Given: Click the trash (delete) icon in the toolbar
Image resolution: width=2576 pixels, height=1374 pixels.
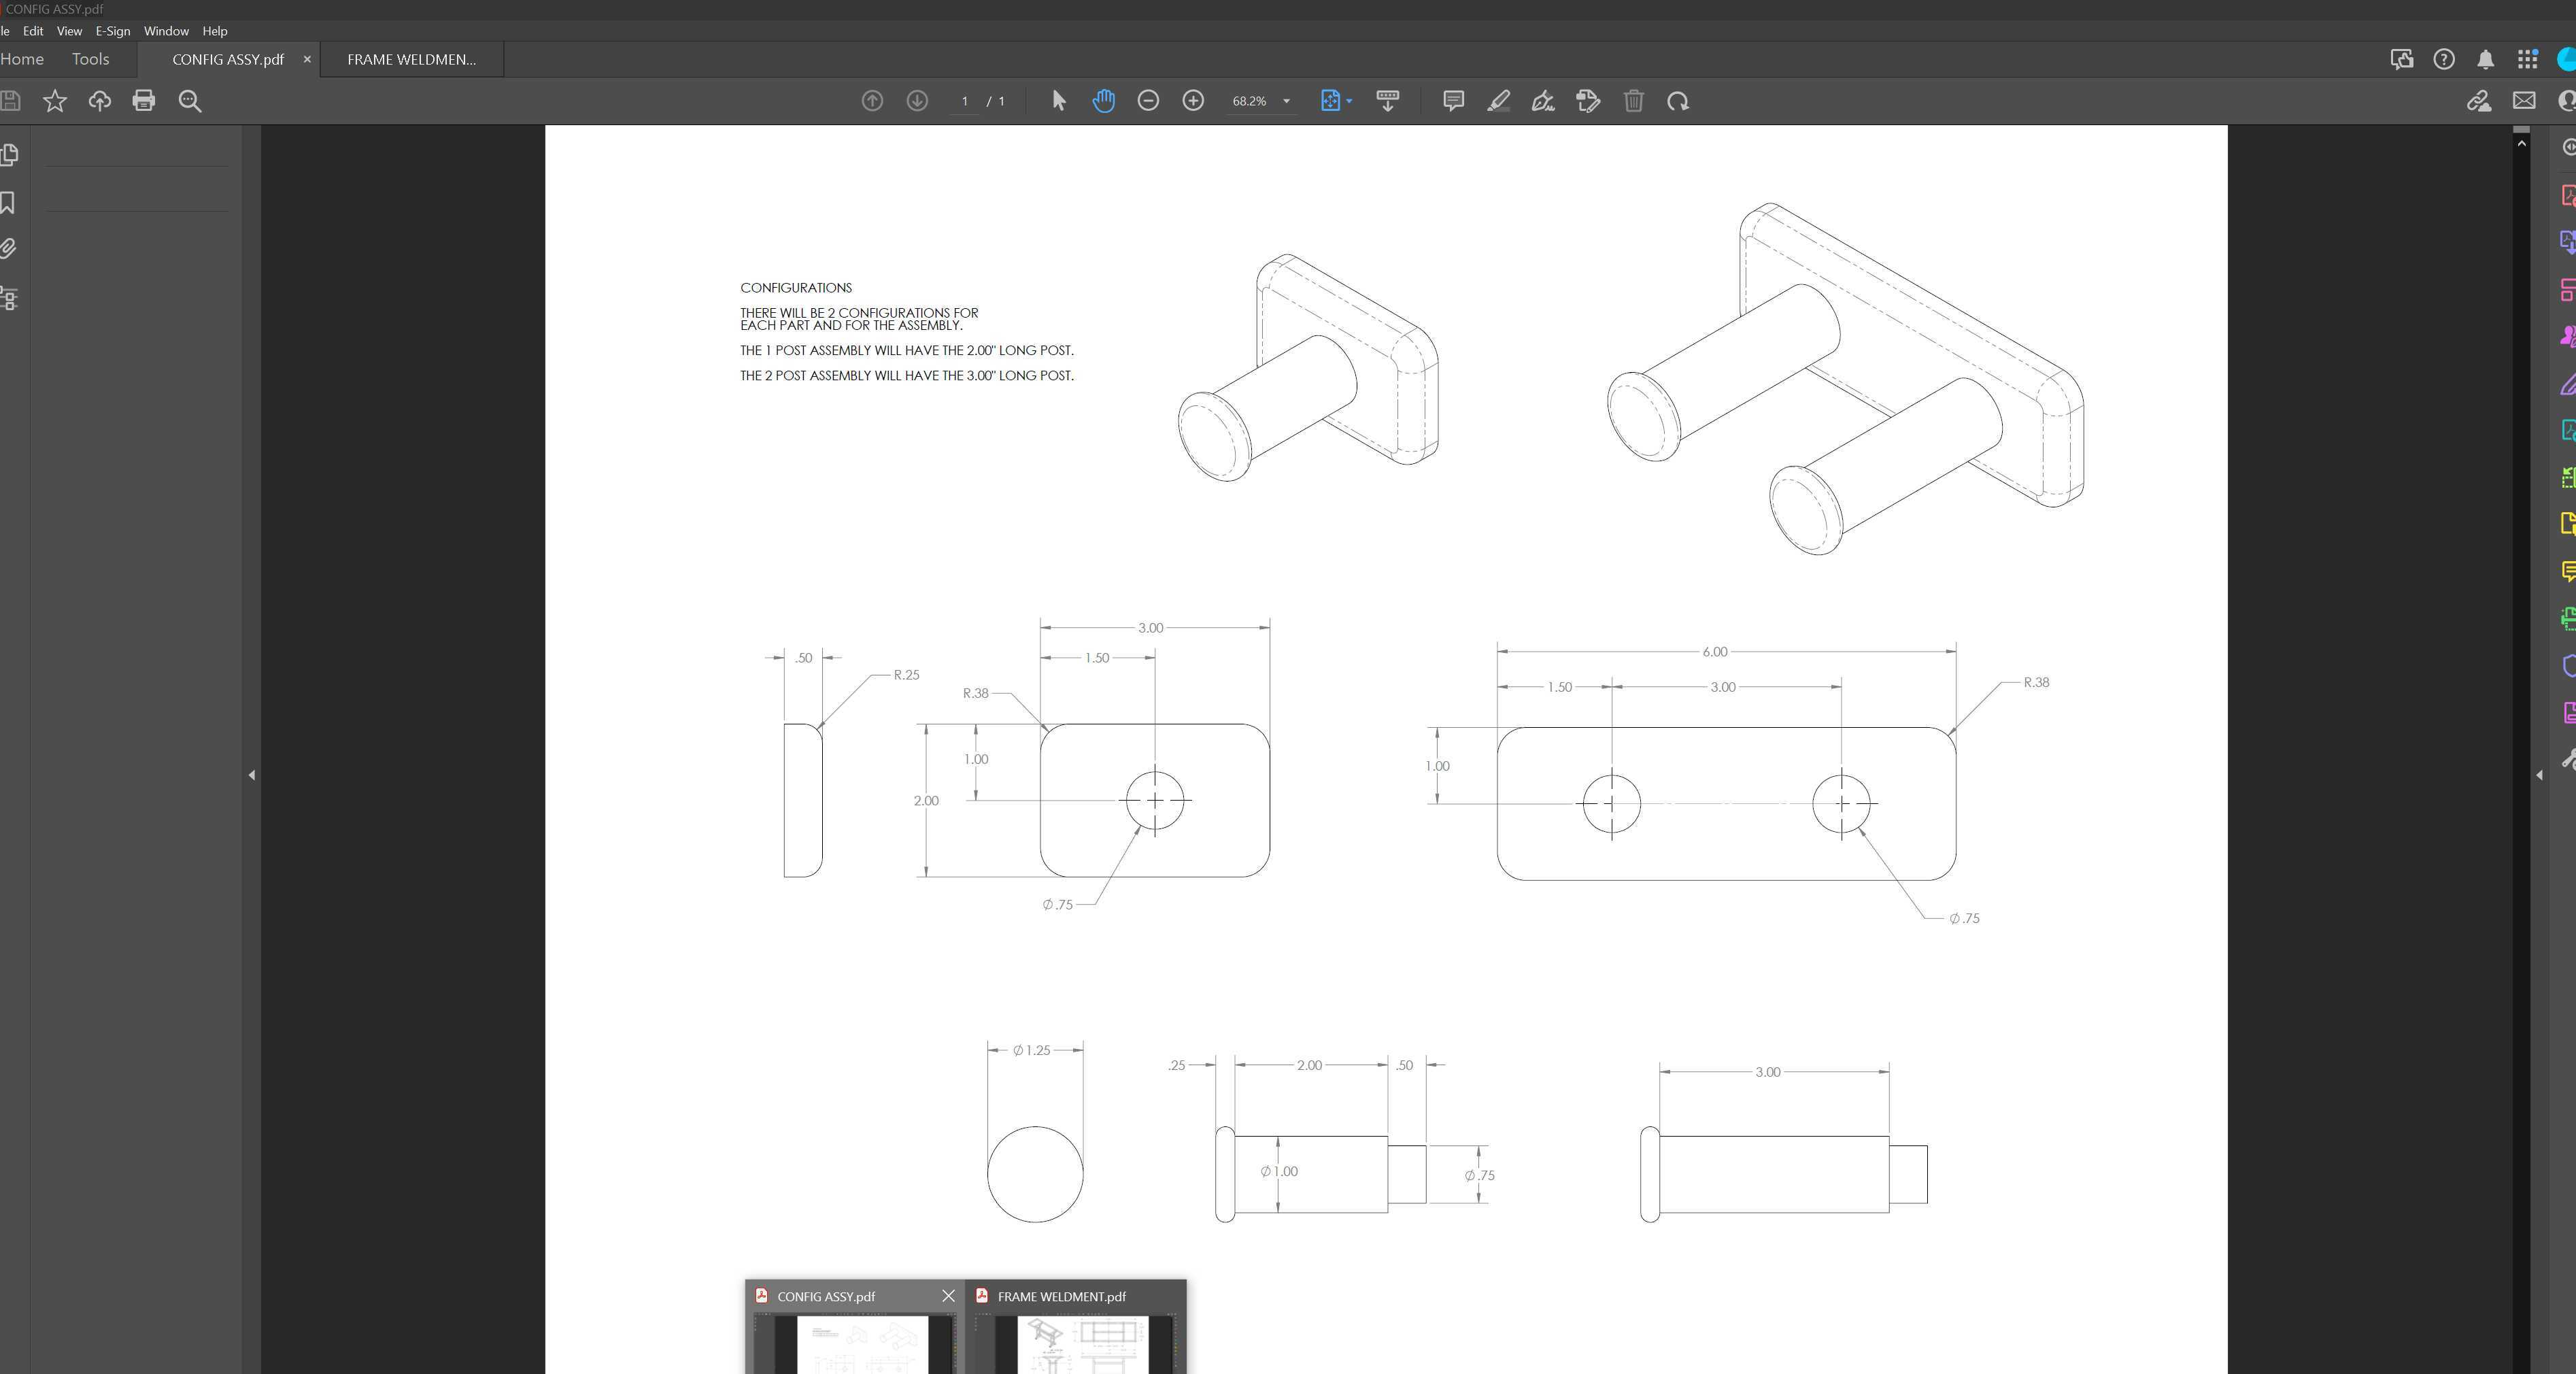Looking at the screenshot, I should click(1634, 101).
